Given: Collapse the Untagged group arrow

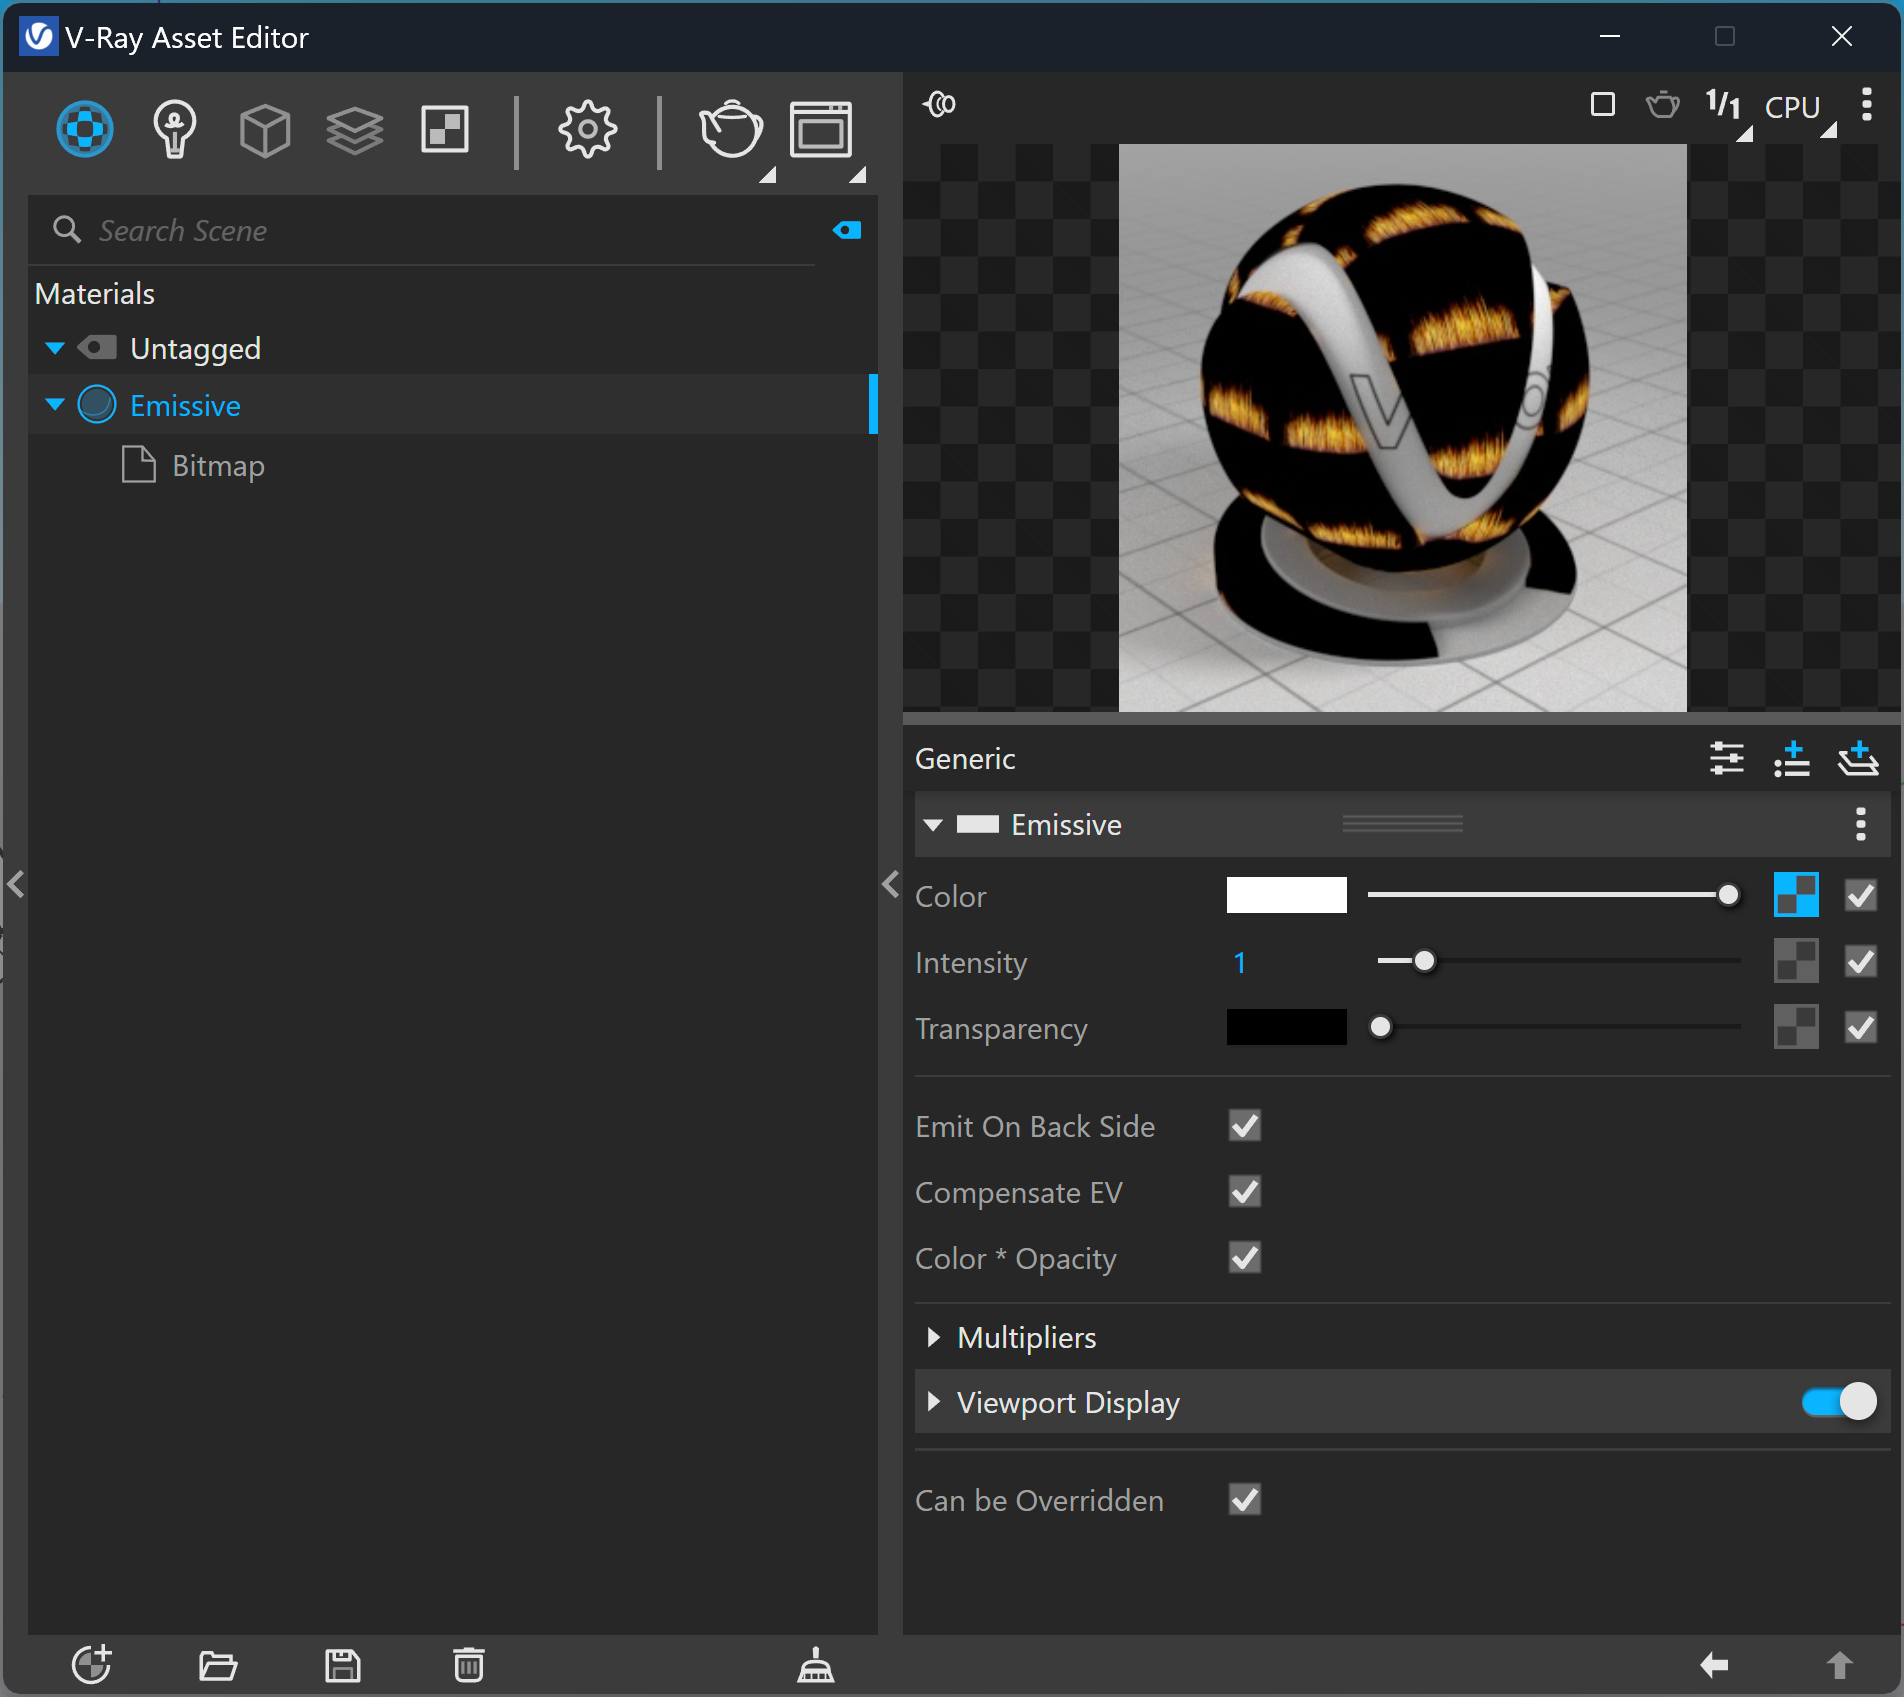Looking at the screenshot, I should (55, 348).
